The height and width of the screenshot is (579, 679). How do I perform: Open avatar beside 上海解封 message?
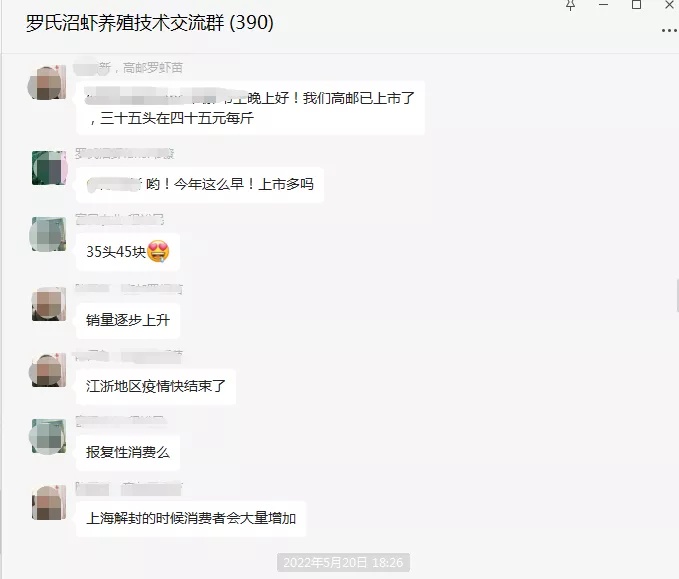[x=48, y=502]
